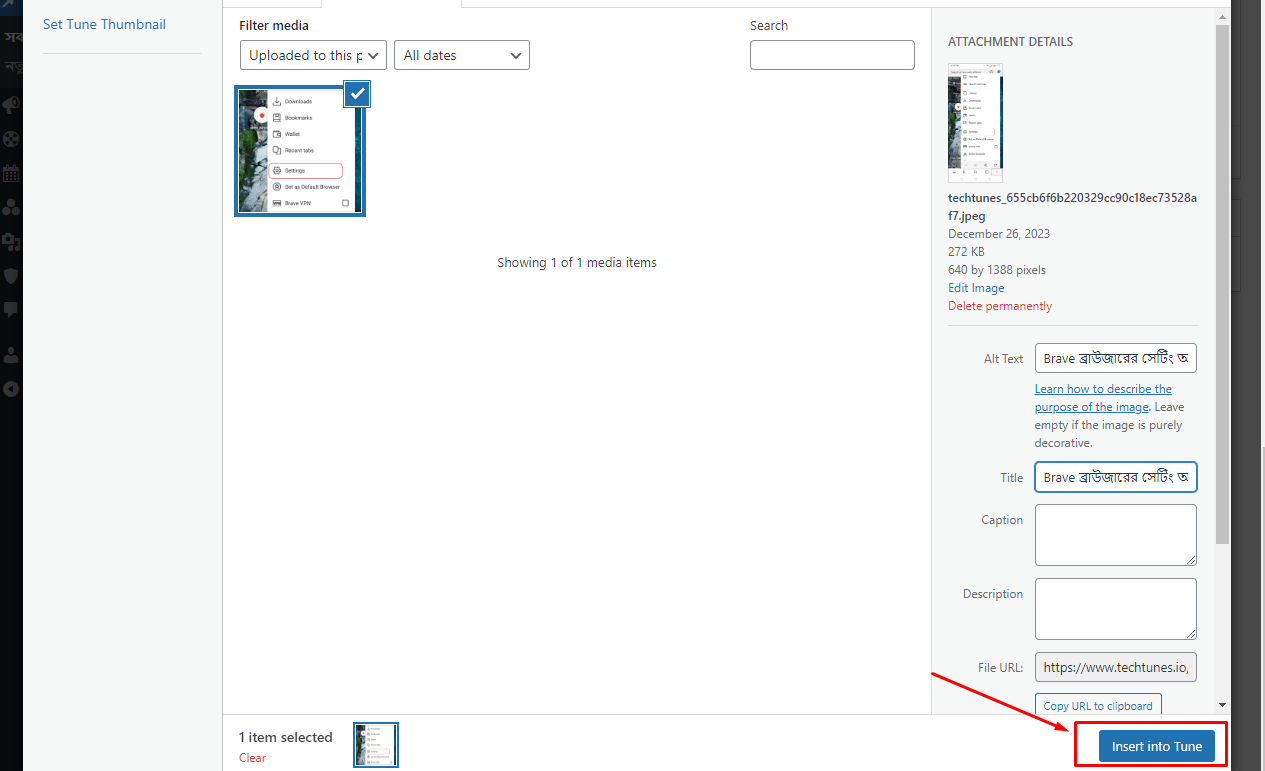The image size is (1265, 771).
Task: Click the attachment details preview image
Action: click(975, 122)
